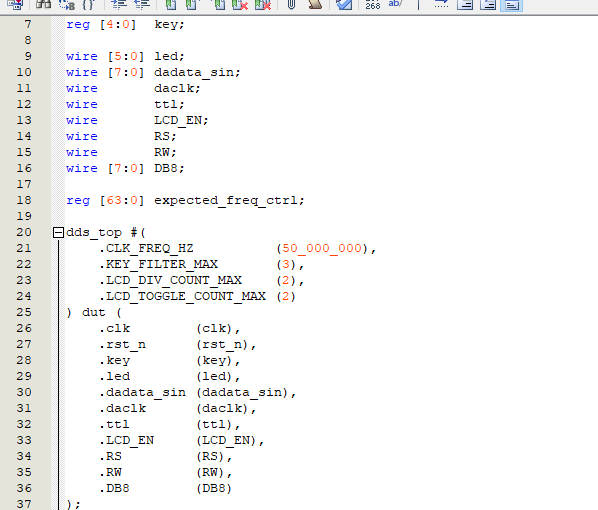Click the ab/ toolbar icon
Image resolution: width=598 pixels, height=510 pixels.
(395, 5)
